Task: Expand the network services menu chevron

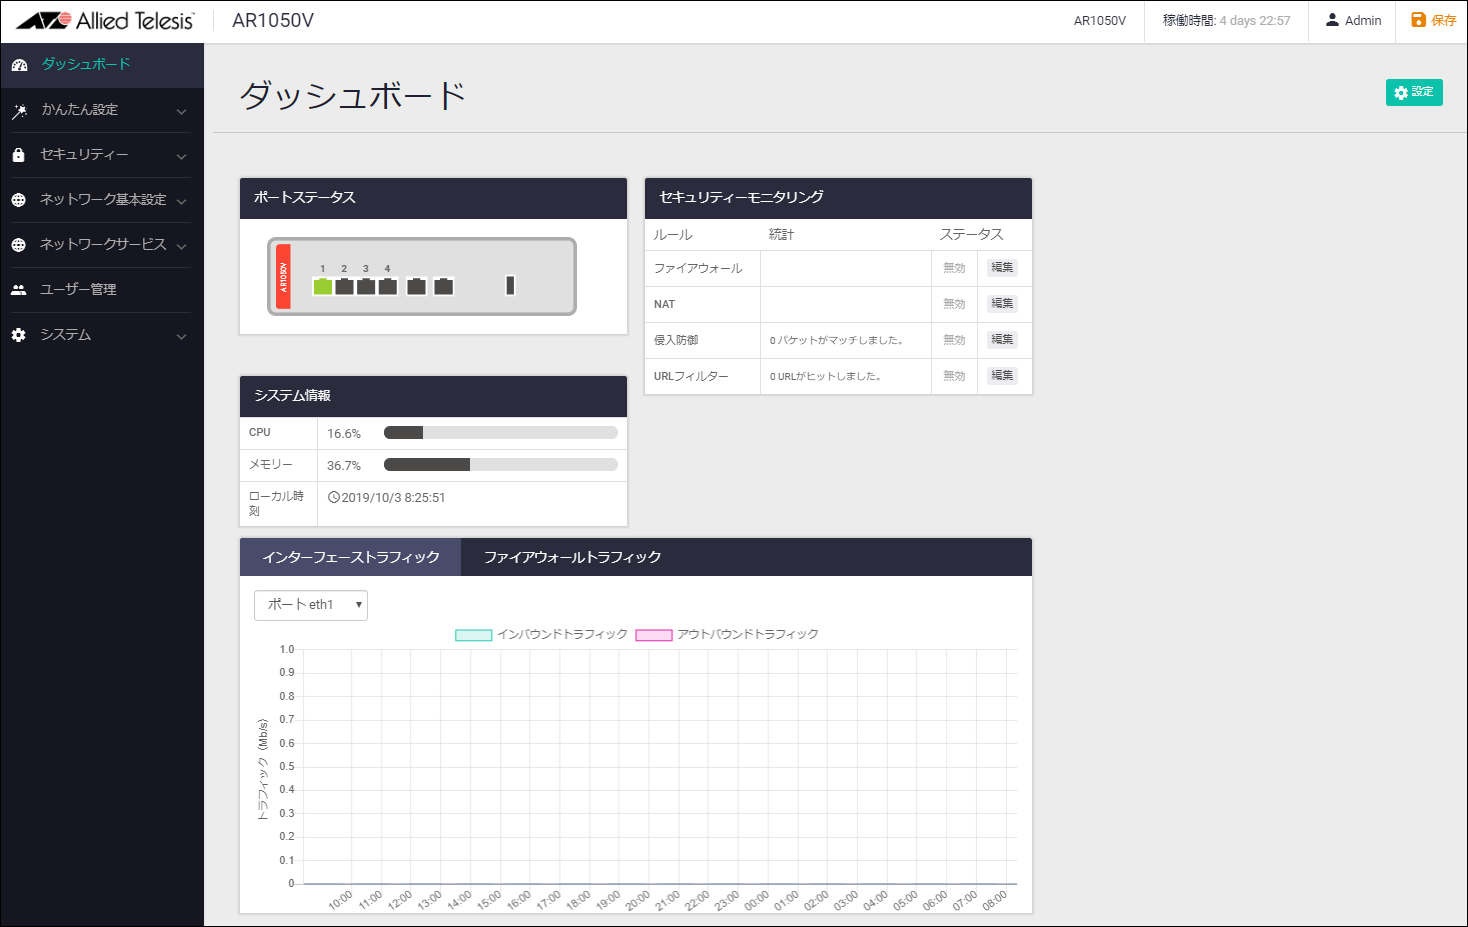Action: [x=181, y=246]
